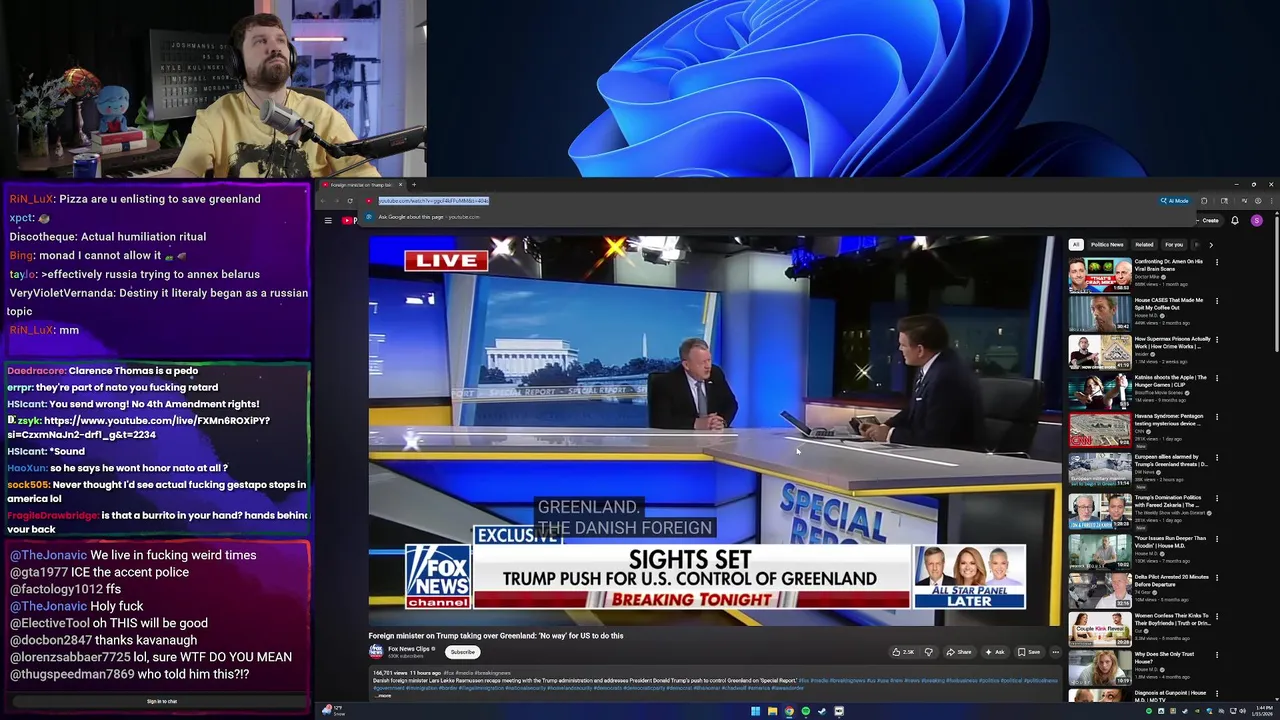Open European allies alarmed video title

pyautogui.click(x=1171, y=461)
